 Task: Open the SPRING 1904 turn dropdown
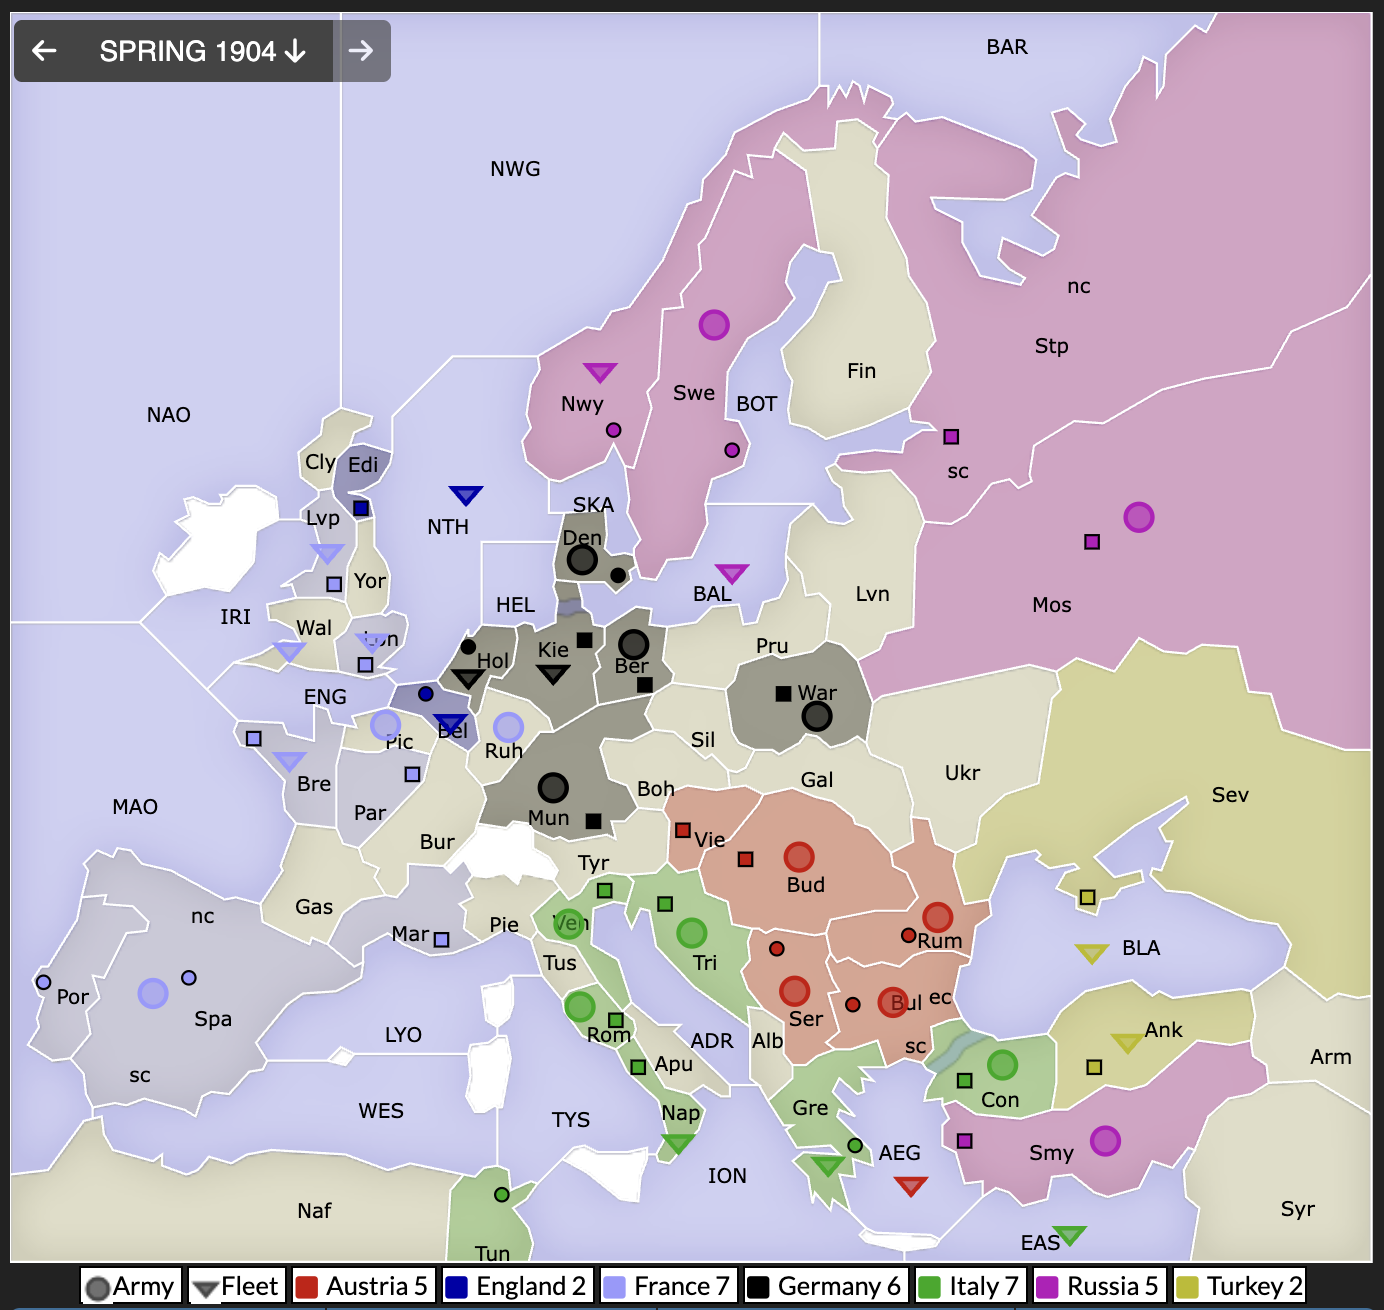[203, 51]
